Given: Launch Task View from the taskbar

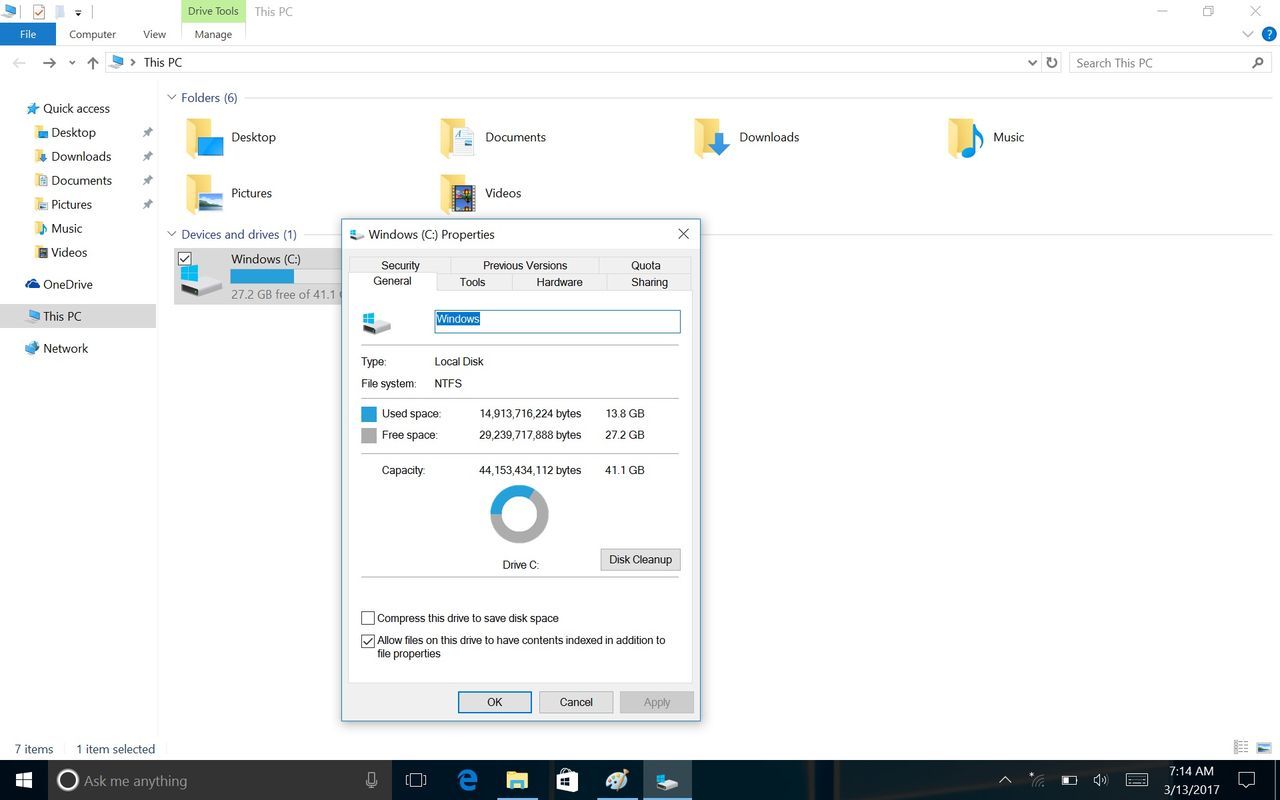Looking at the screenshot, I should pyautogui.click(x=416, y=780).
